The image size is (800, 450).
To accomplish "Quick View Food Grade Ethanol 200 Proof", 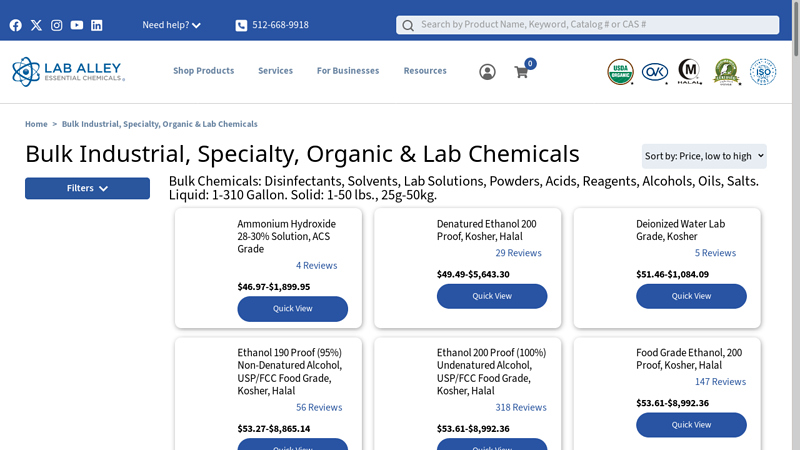I will tap(691, 424).
